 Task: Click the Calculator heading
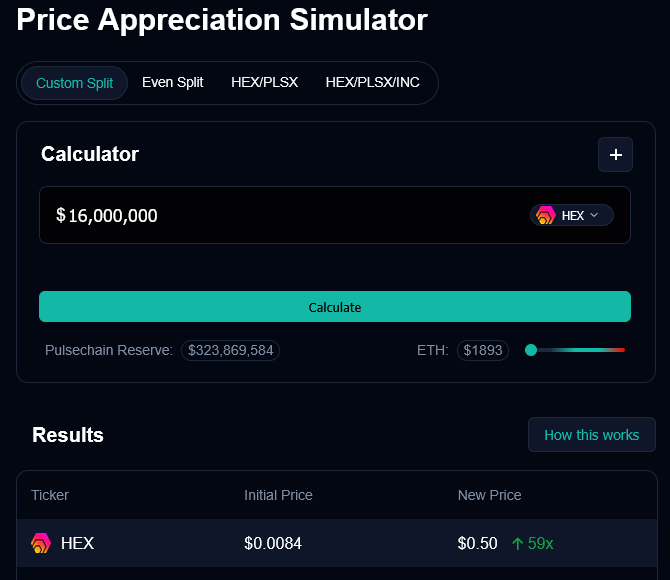click(90, 154)
